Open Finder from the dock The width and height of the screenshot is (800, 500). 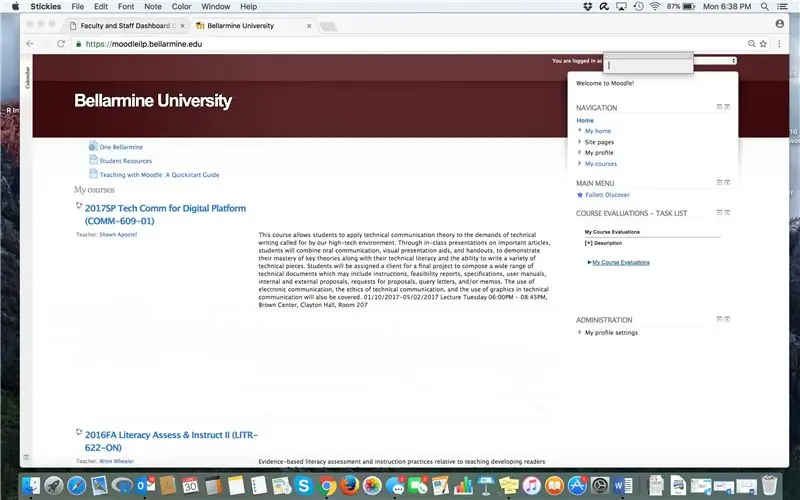click(x=32, y=485)
